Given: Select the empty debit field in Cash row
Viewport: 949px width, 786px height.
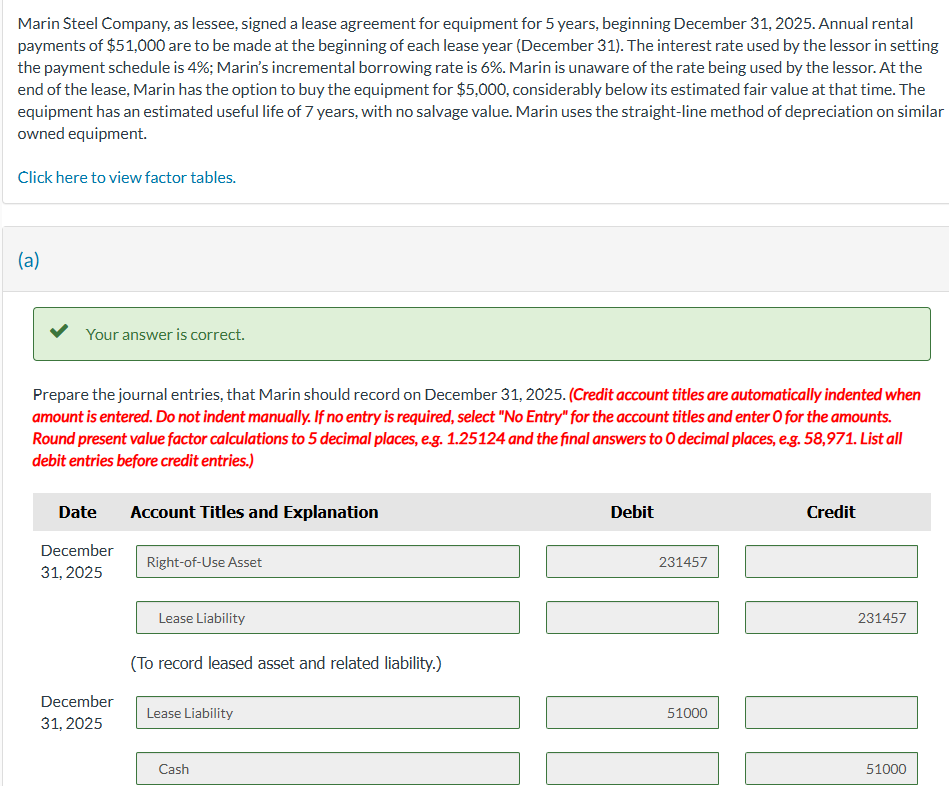Looking at the screenshot, I should click(x=632, y=768).
